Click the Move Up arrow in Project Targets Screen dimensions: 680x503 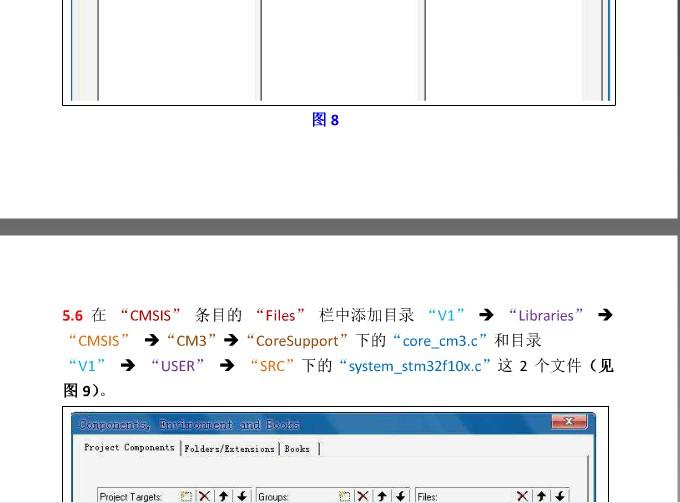pyautogui.click(x=223, y=496)
